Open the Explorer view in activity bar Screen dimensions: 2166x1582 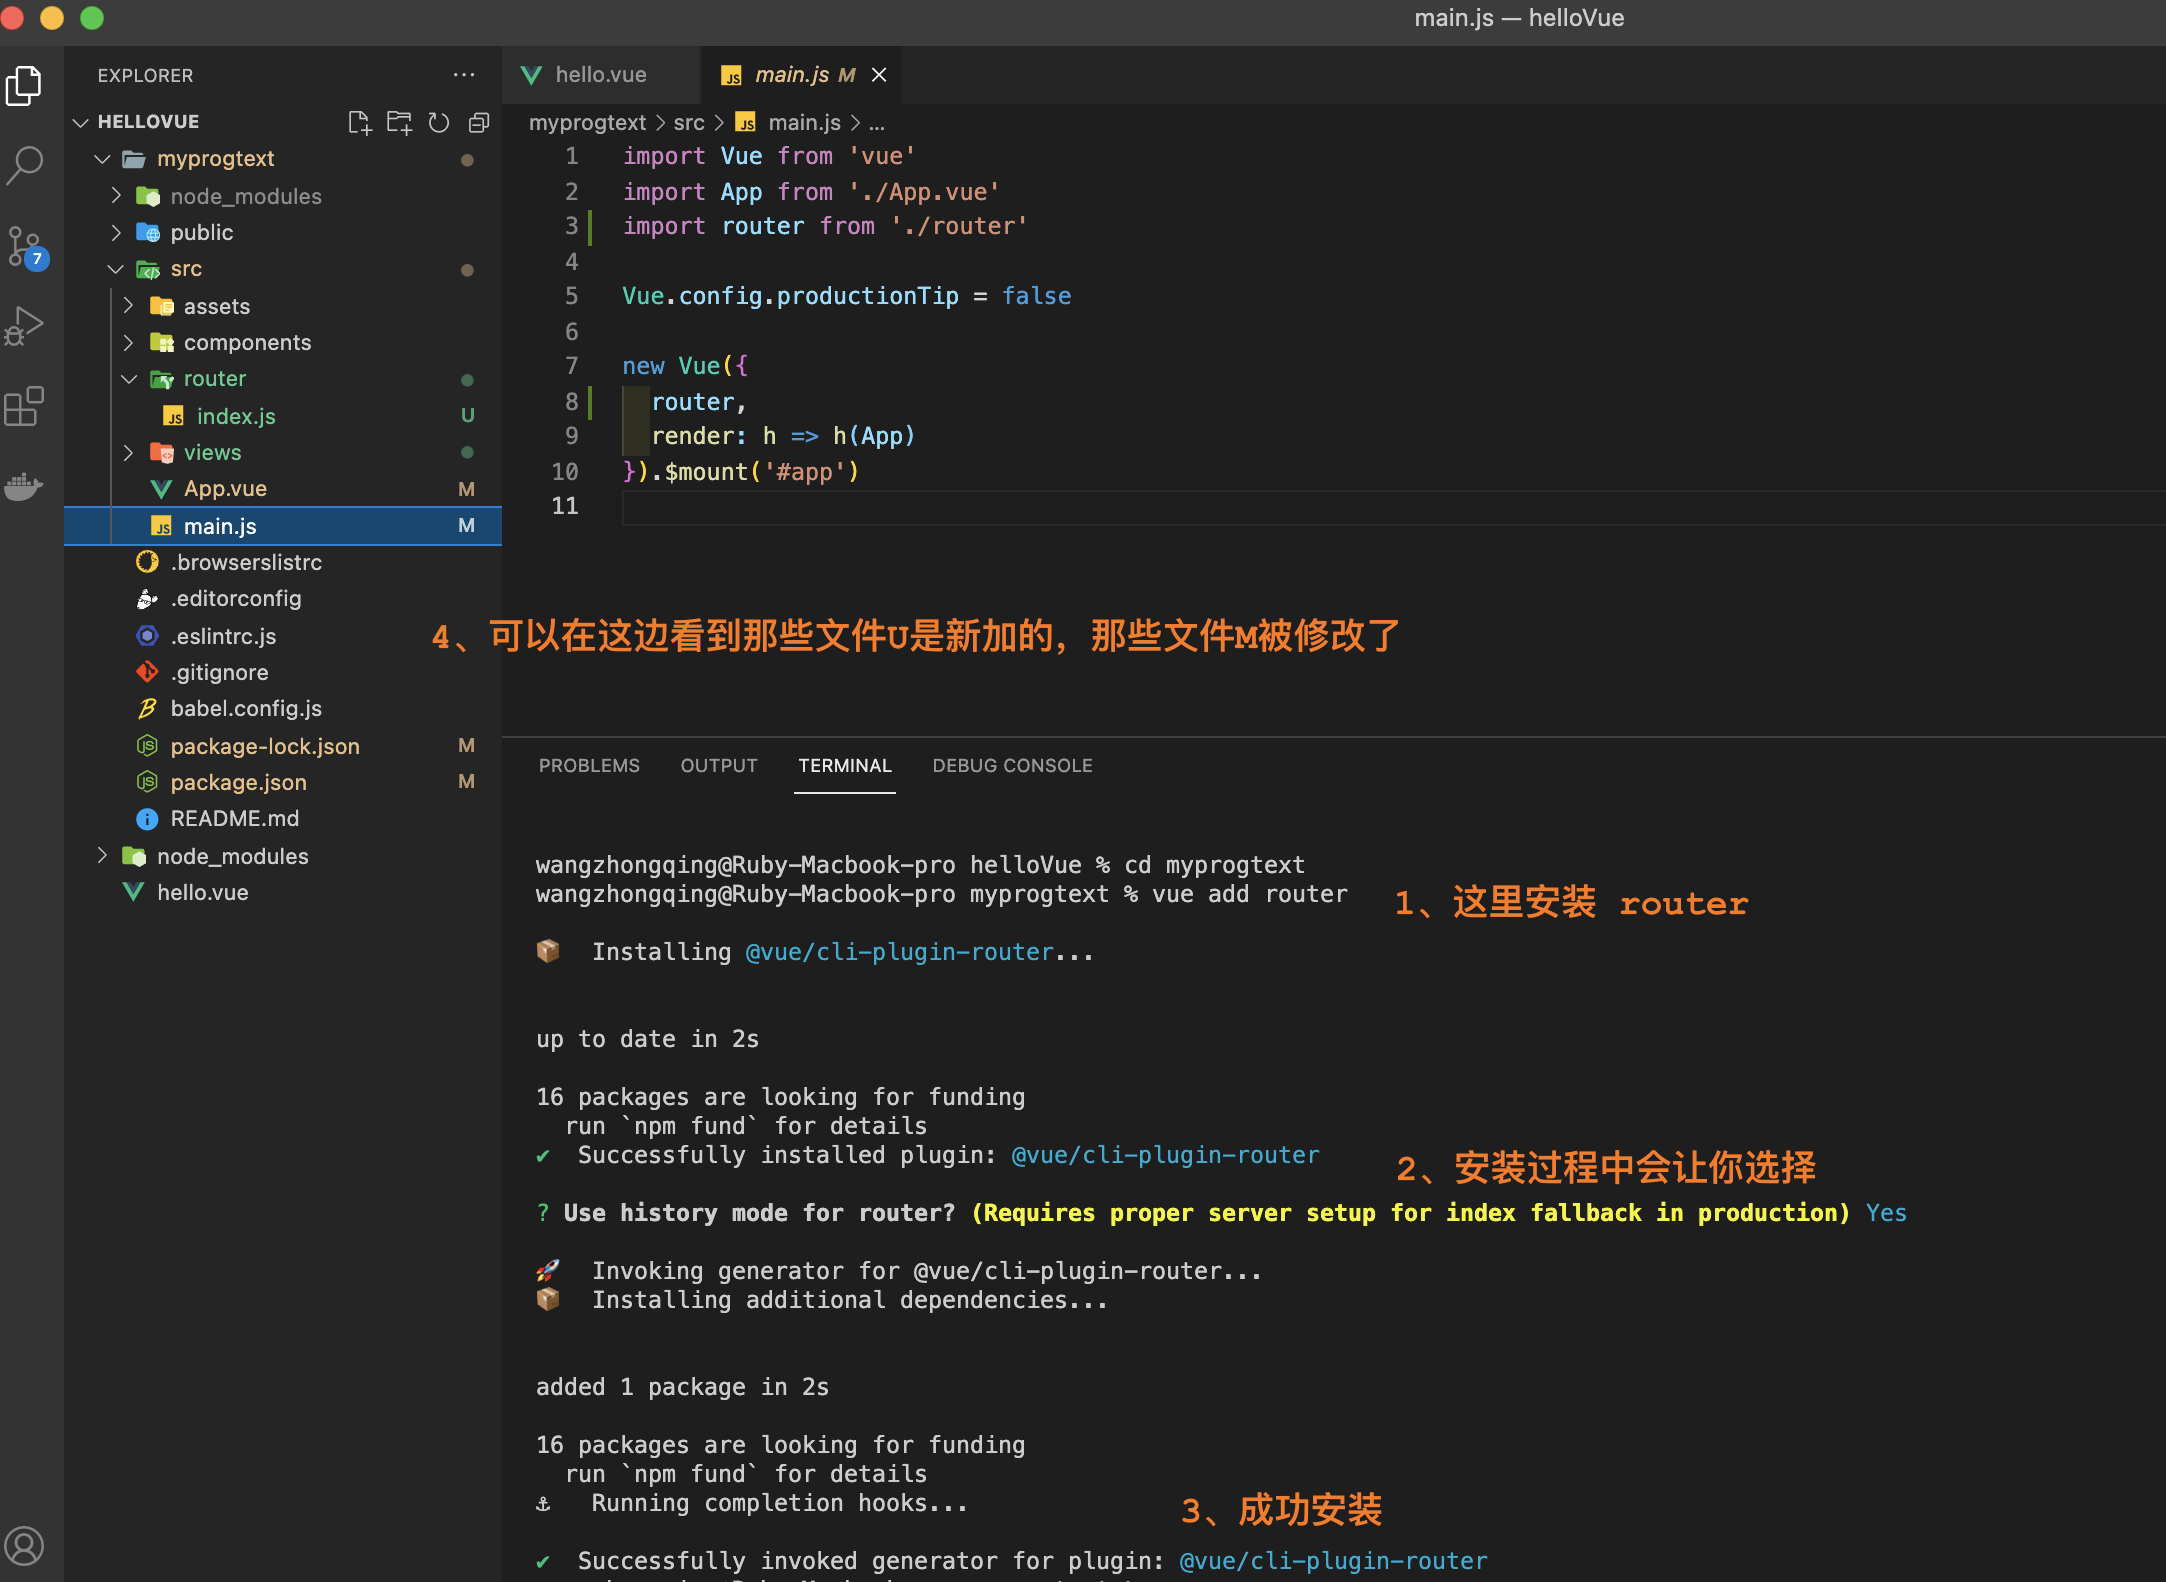point(25,87)
